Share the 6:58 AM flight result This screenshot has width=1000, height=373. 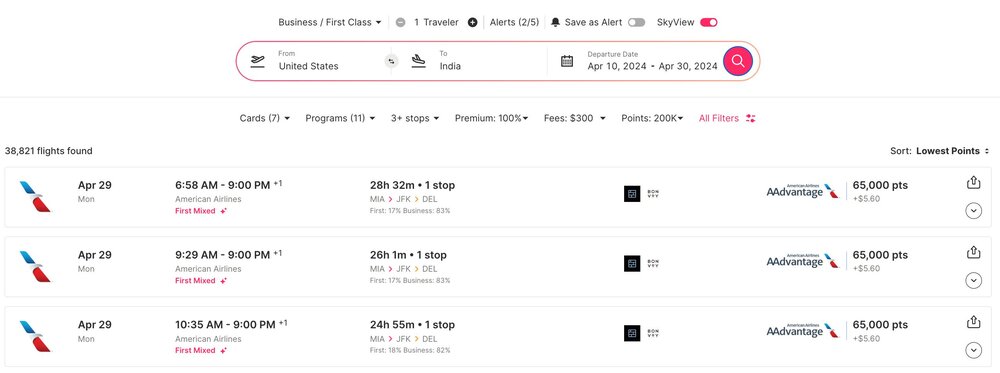[x=973, y=182]
